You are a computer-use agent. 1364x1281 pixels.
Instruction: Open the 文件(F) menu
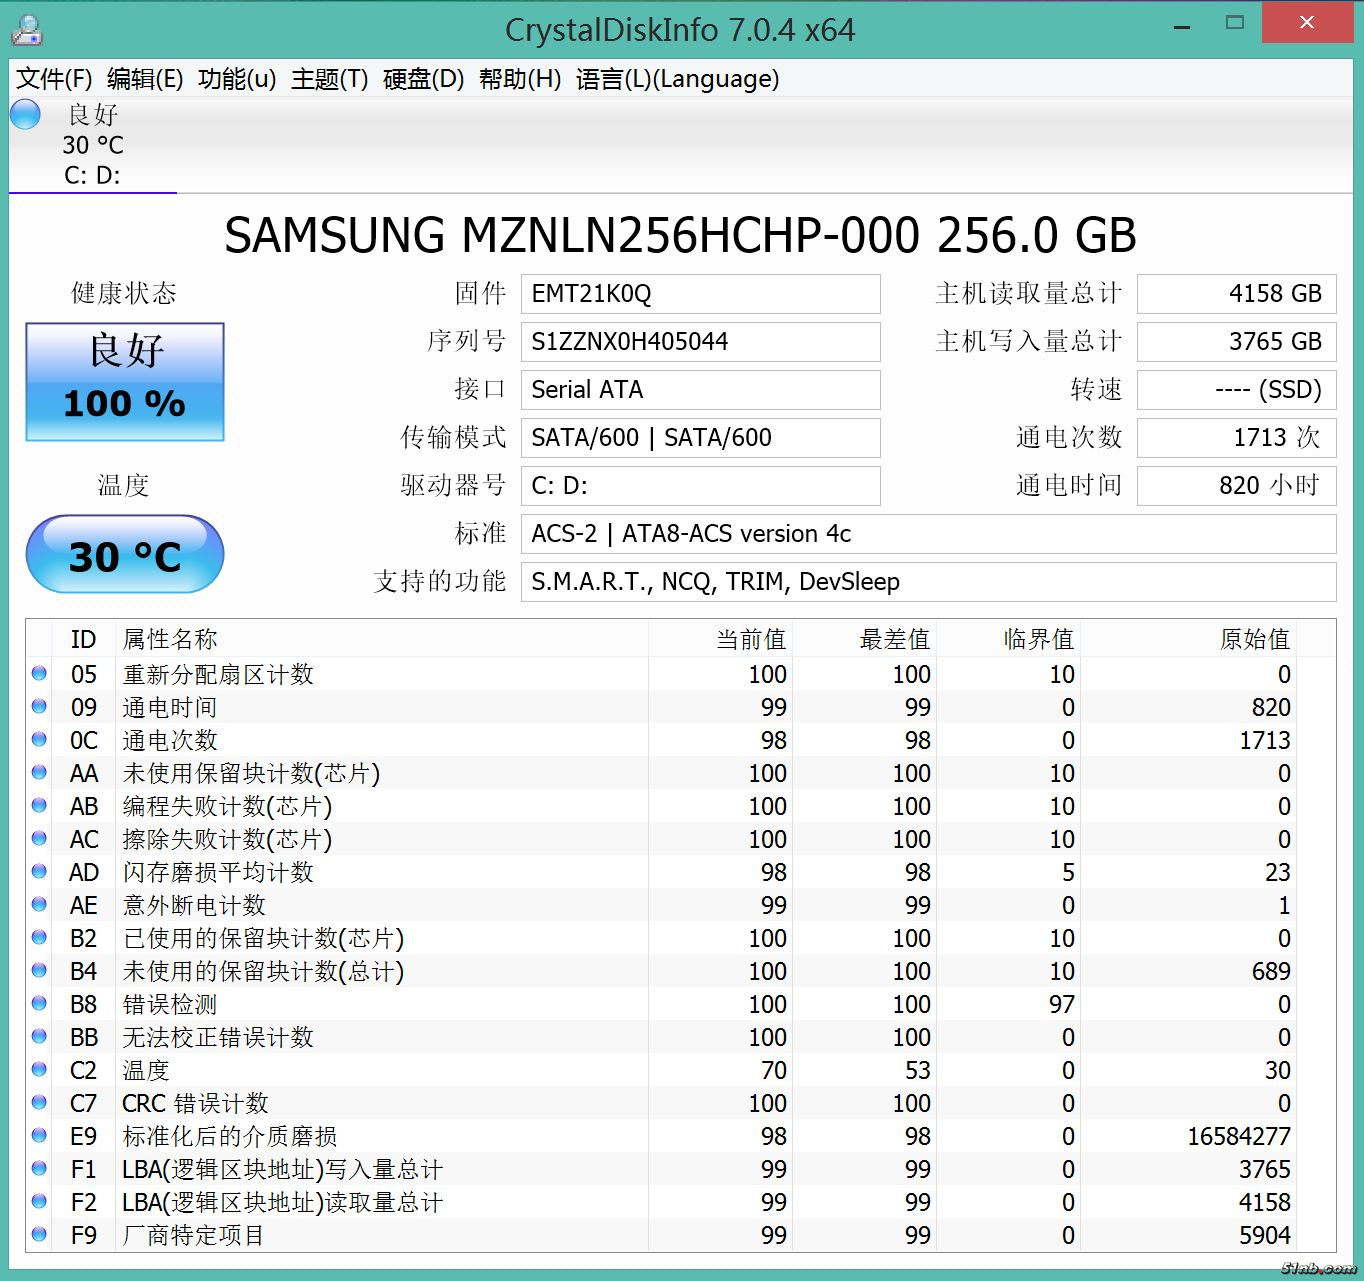point(54,79)
